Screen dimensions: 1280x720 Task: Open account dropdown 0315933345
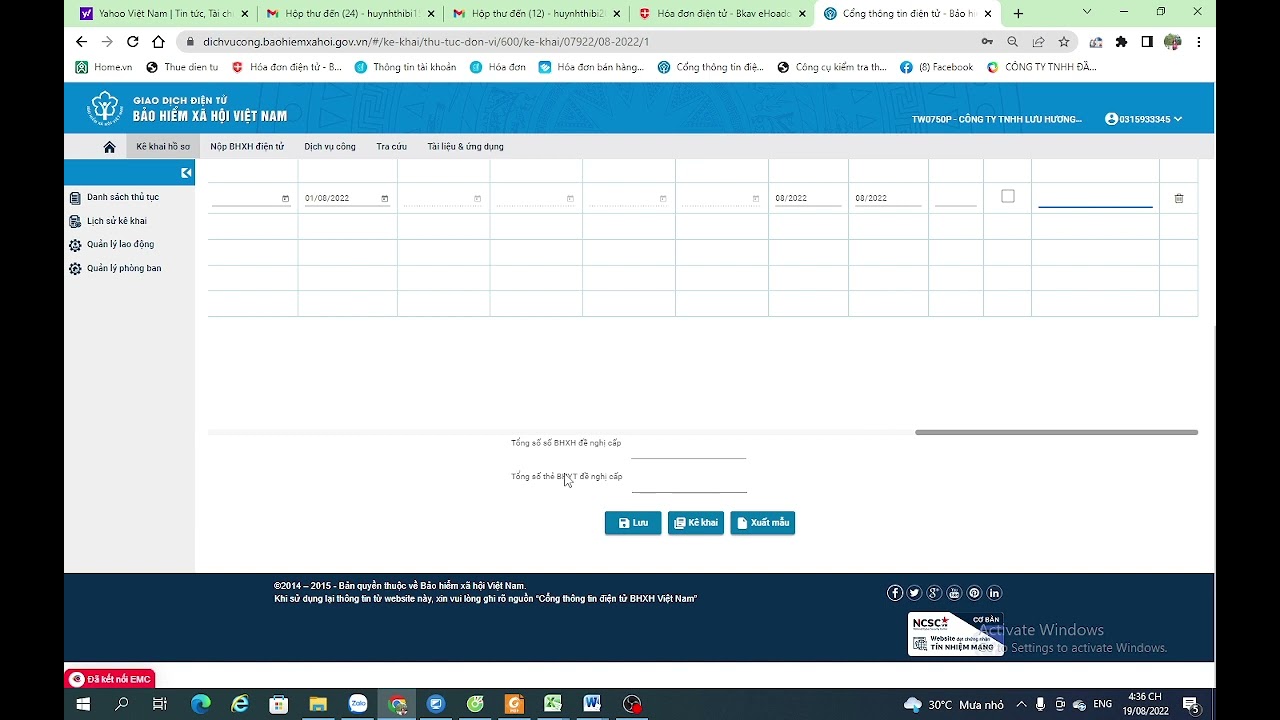[x=1144, y=119]
